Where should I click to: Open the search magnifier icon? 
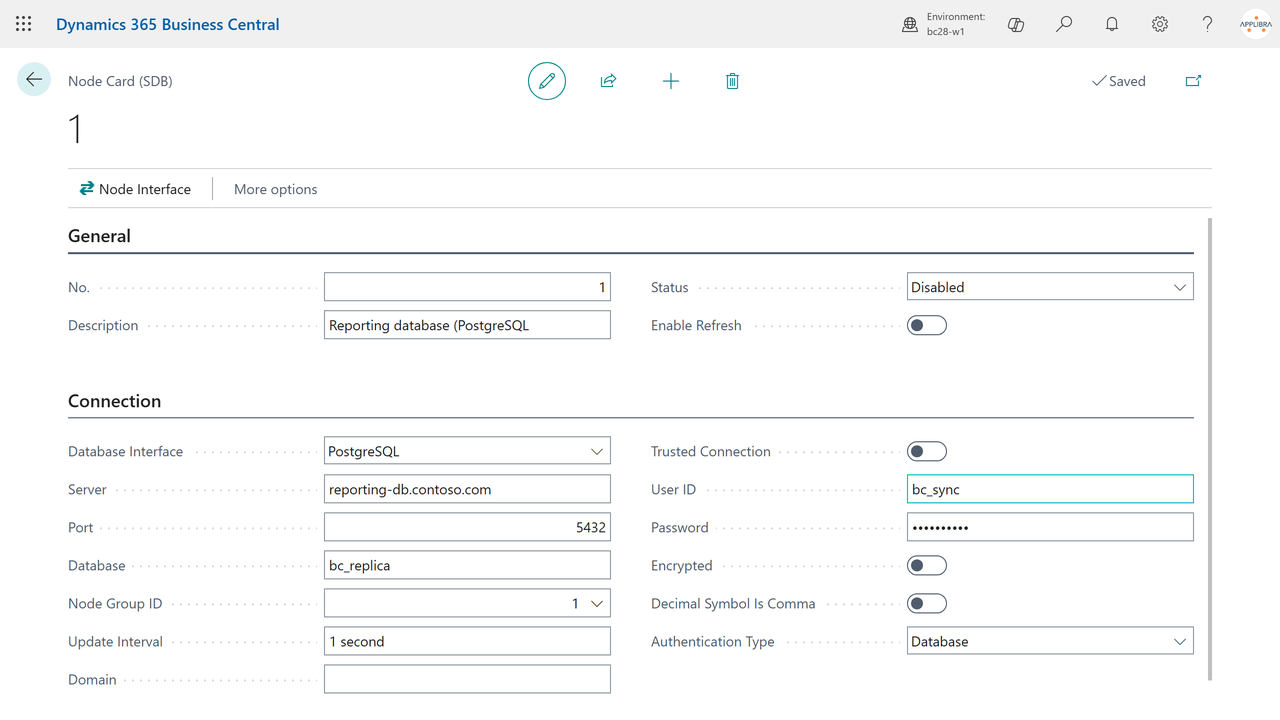click(x=1064, y=24)
